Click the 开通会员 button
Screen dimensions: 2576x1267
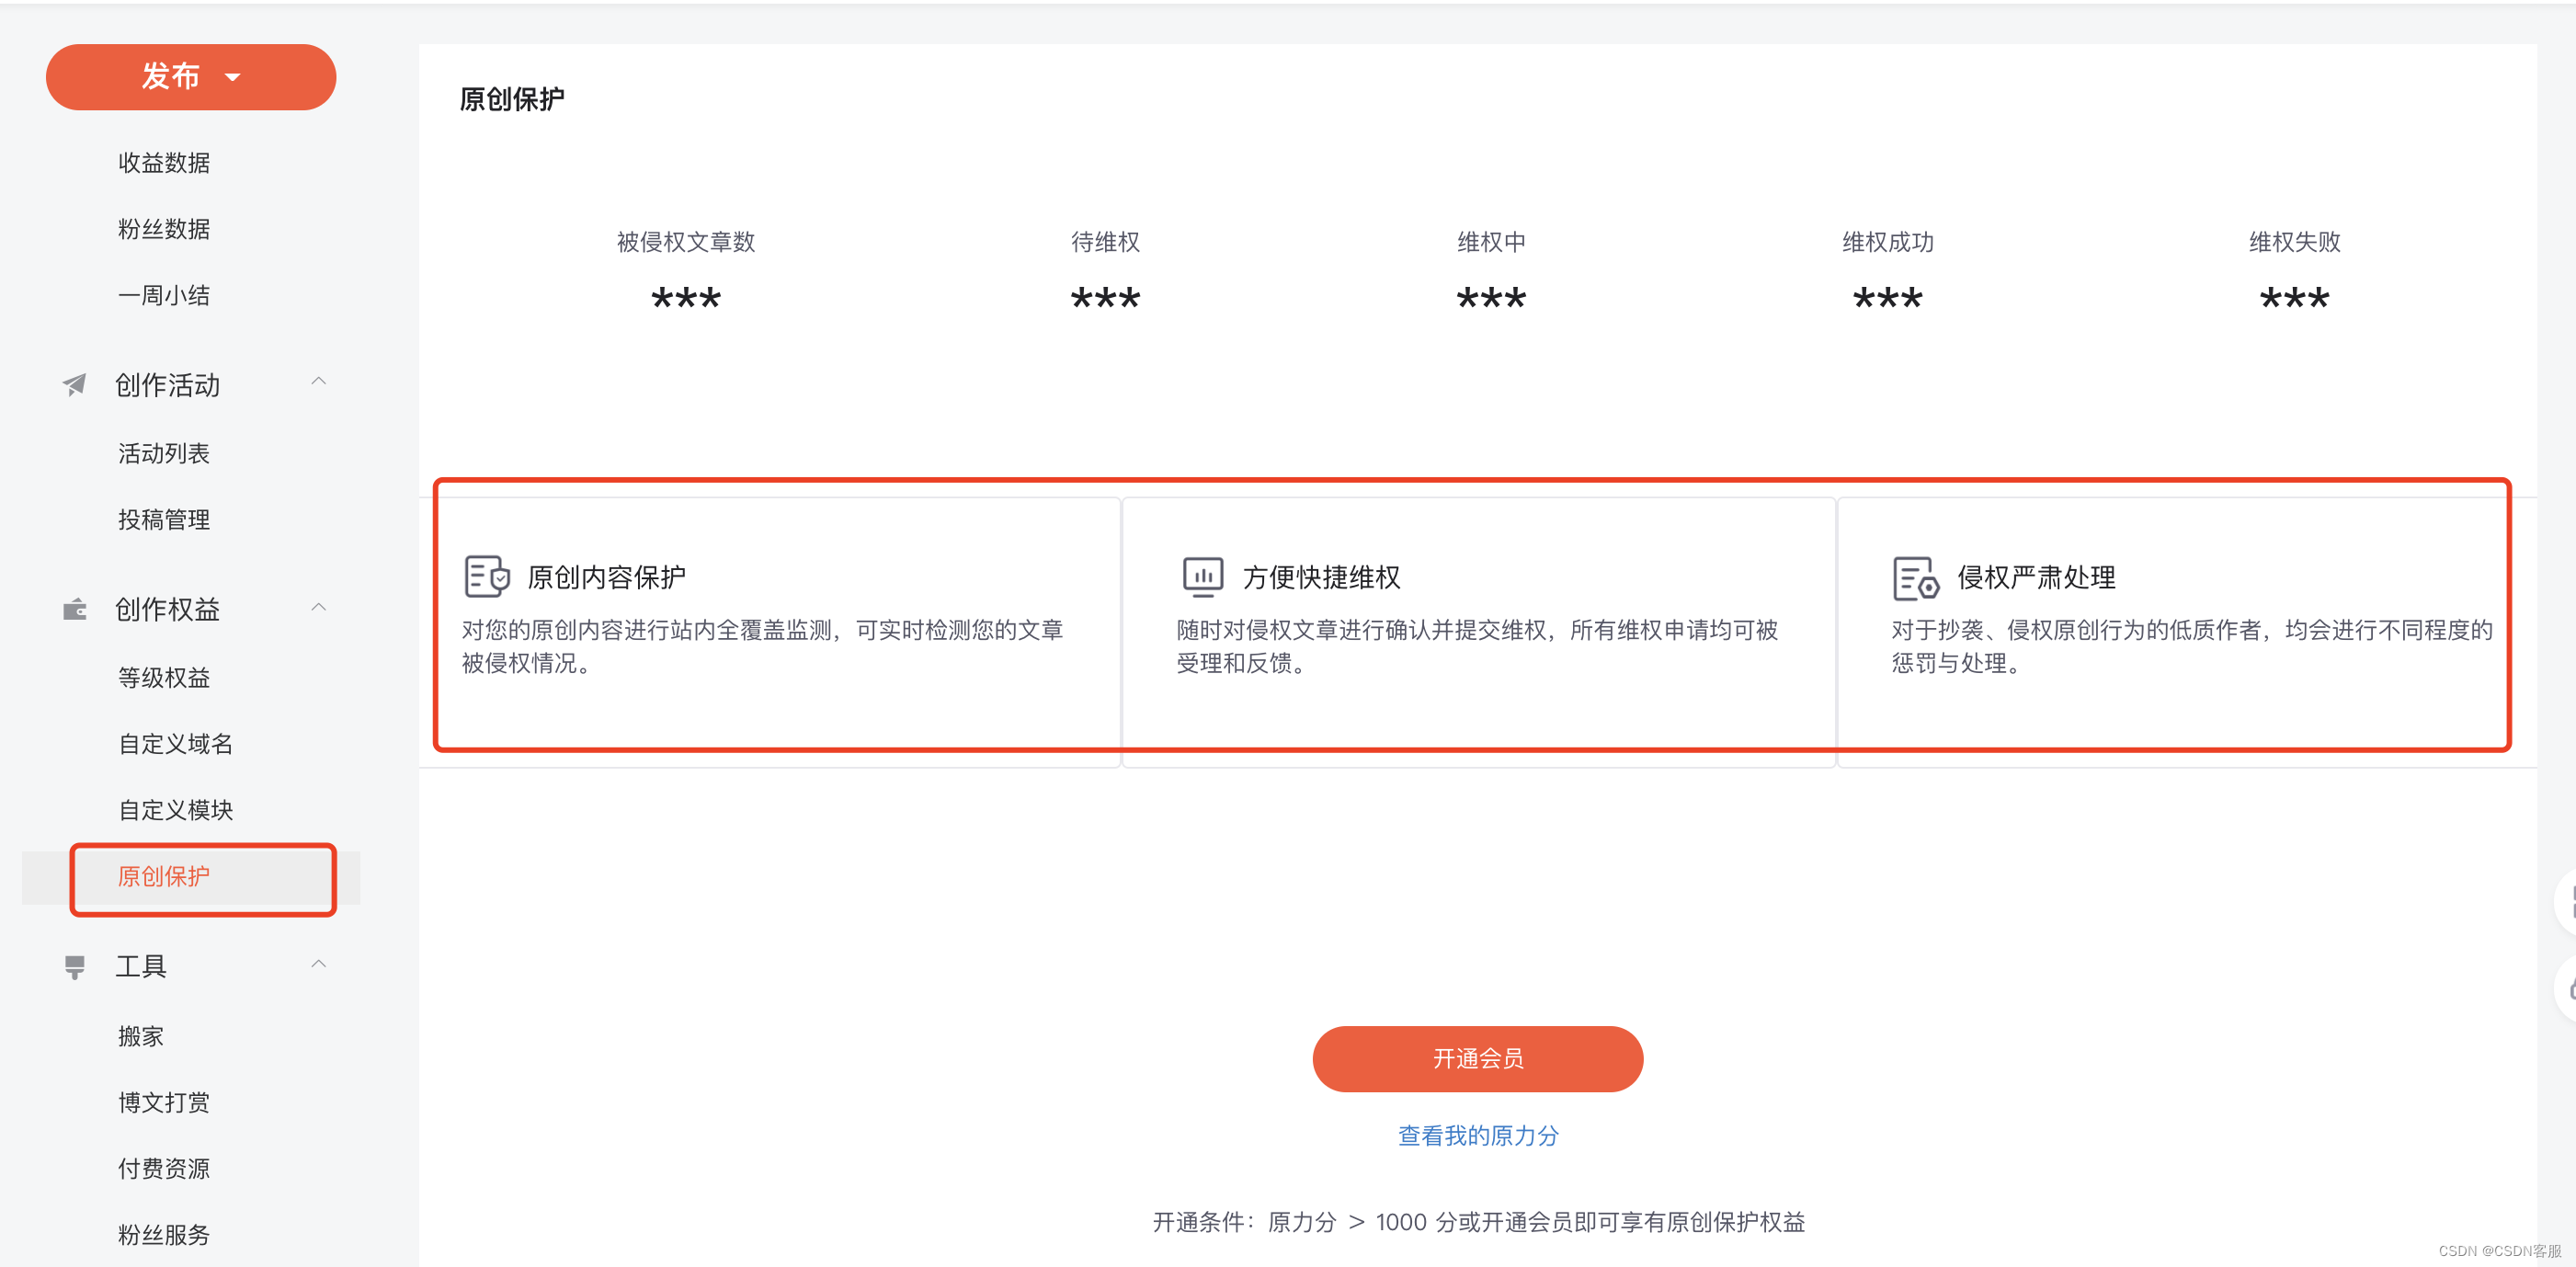(x=1477, y=1058)
